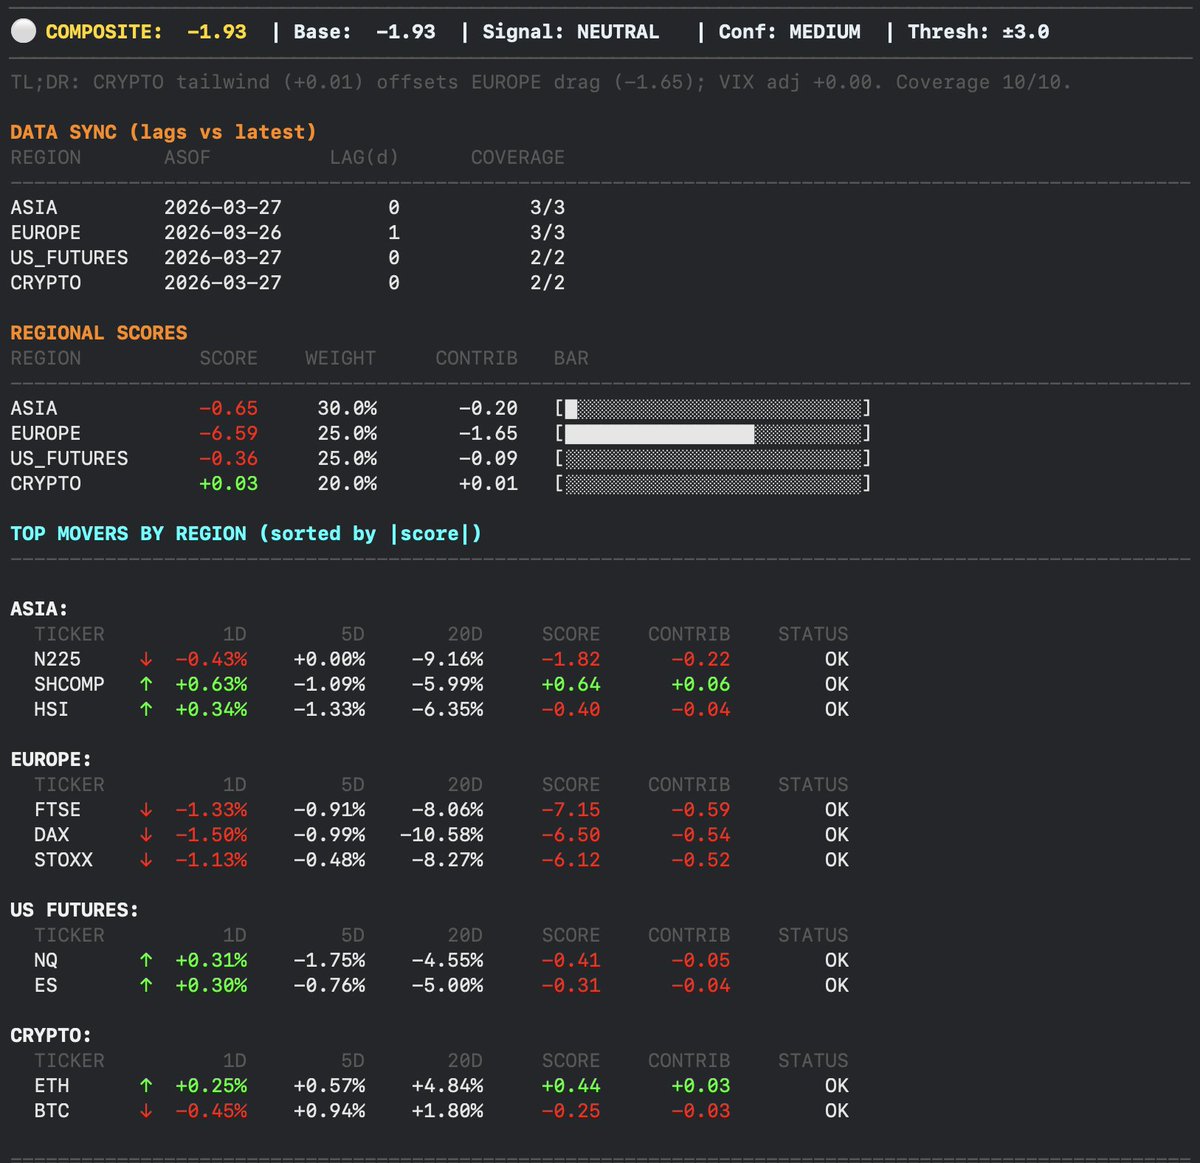The image size is (1200, 1163).
Task: Click the CRYPTO score value +0.03
Action: click(228, 484)
